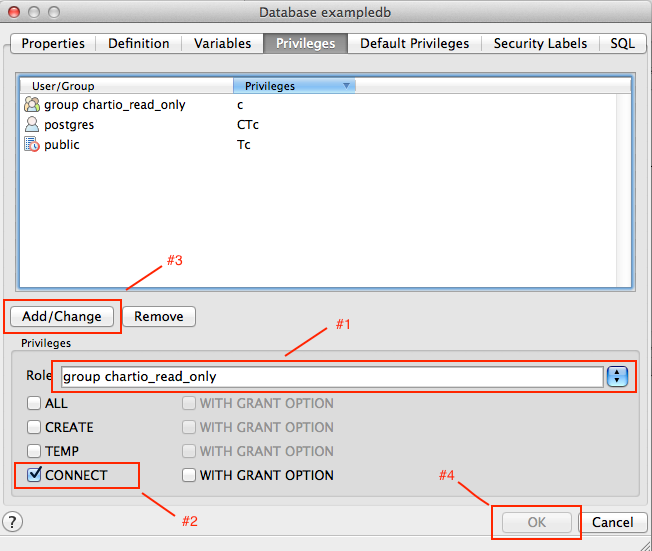Click the public role icon

pos(31,145)
